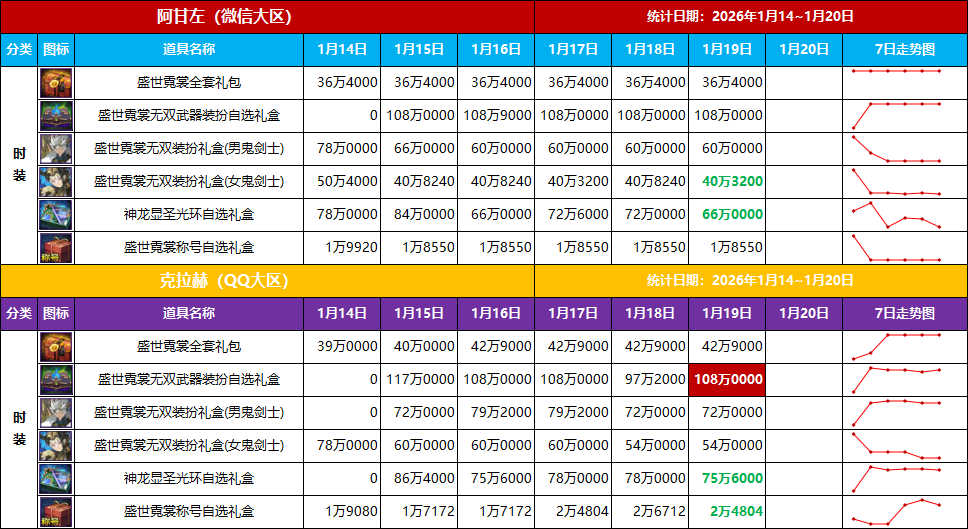Open trend sparkline for 称号自选礼盒 in 克拉赫 table
The width and height of the screenshot is (968, 529).
(x=896, y=512)
